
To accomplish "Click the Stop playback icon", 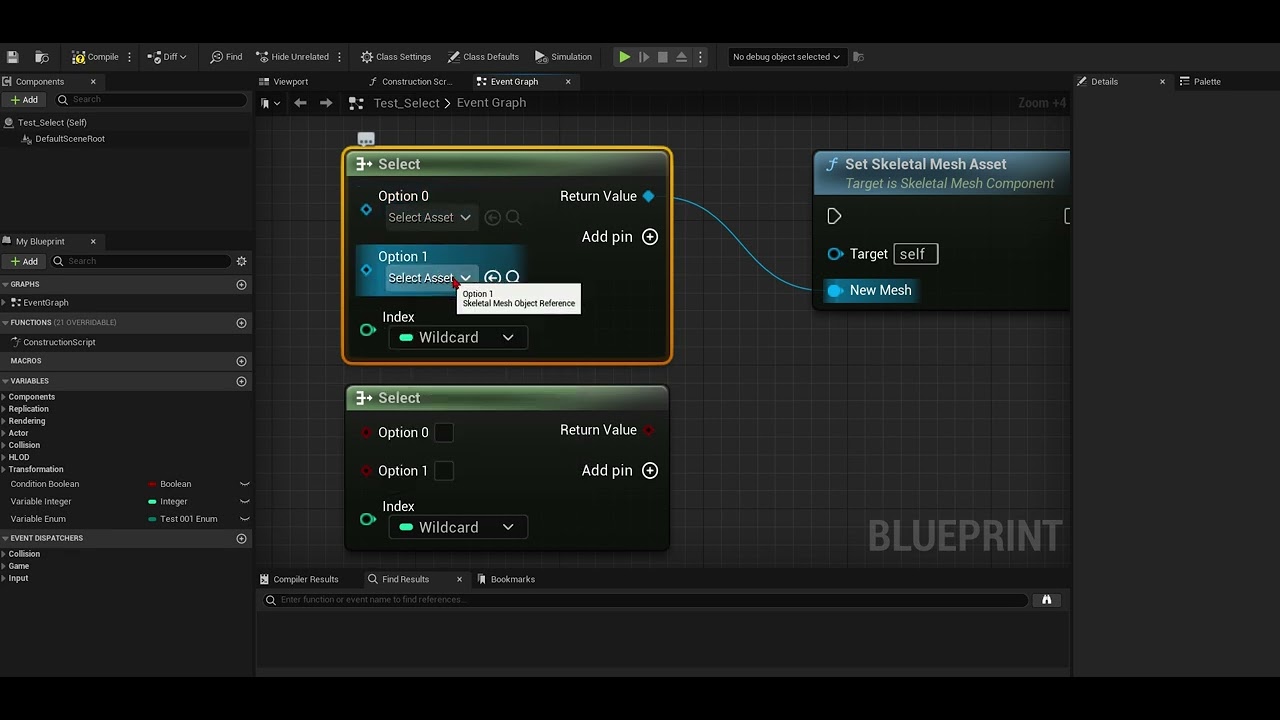I will pyautogui.click(x=662, y=57).
